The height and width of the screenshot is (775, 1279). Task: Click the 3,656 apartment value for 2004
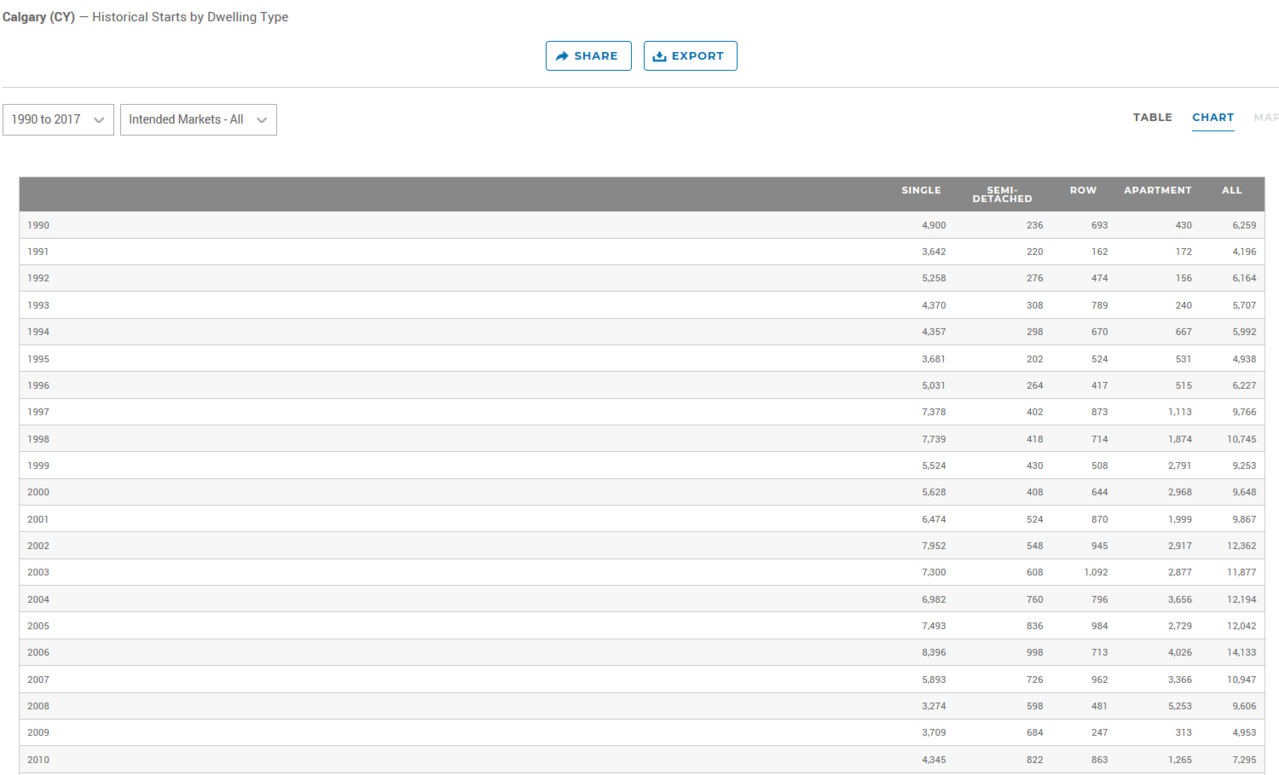[1180, 599]
